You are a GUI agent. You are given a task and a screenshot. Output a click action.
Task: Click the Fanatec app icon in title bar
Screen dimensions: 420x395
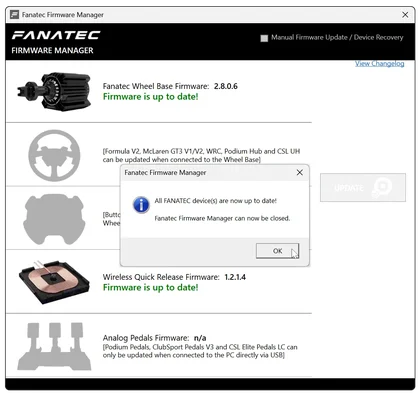point(14,15)
